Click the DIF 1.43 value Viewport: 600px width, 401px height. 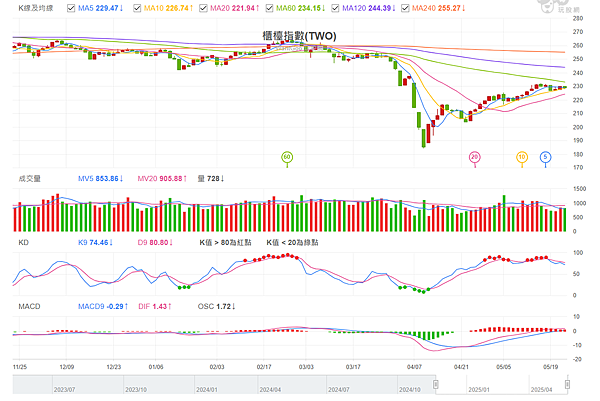pos(155,306)
